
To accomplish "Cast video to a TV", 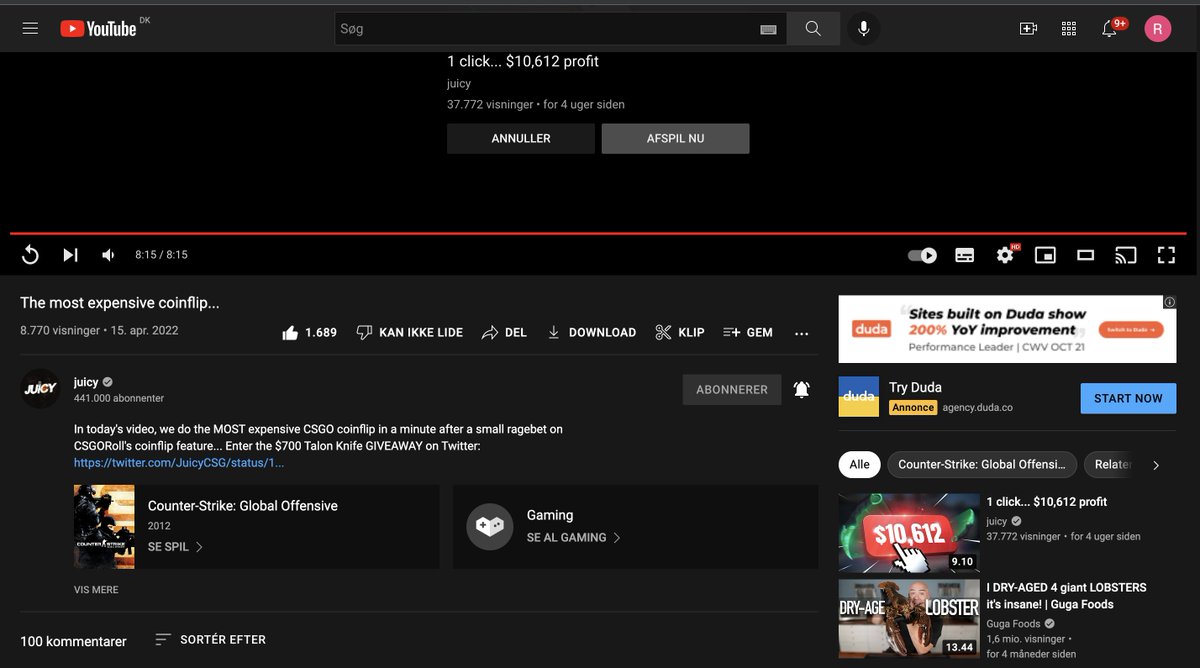I will tap(1126, 255).
